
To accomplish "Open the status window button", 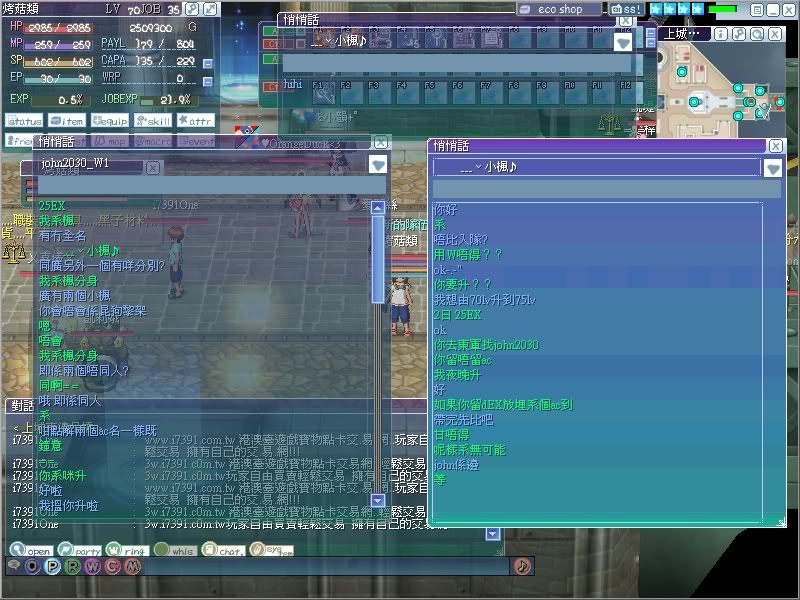I will click(x=24, y=121).
